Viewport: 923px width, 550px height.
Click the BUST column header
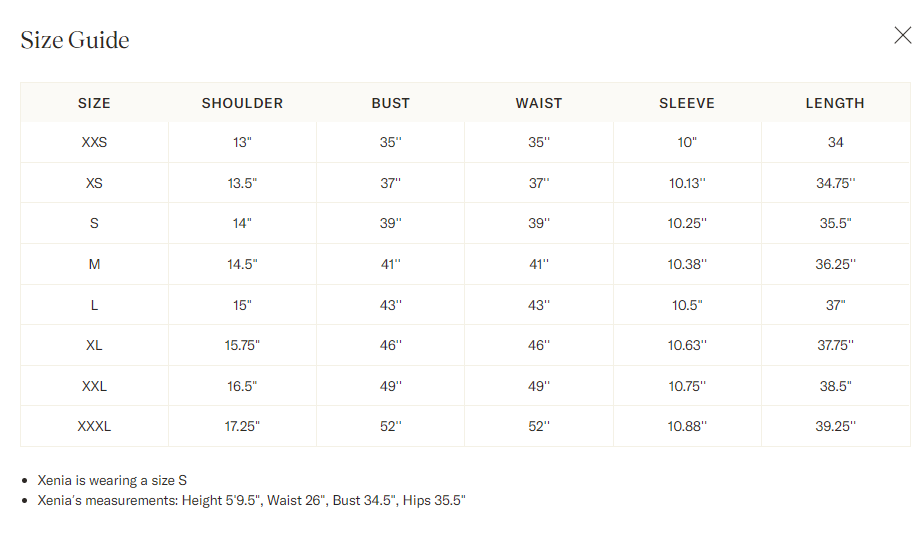click(x=390, y=103)
